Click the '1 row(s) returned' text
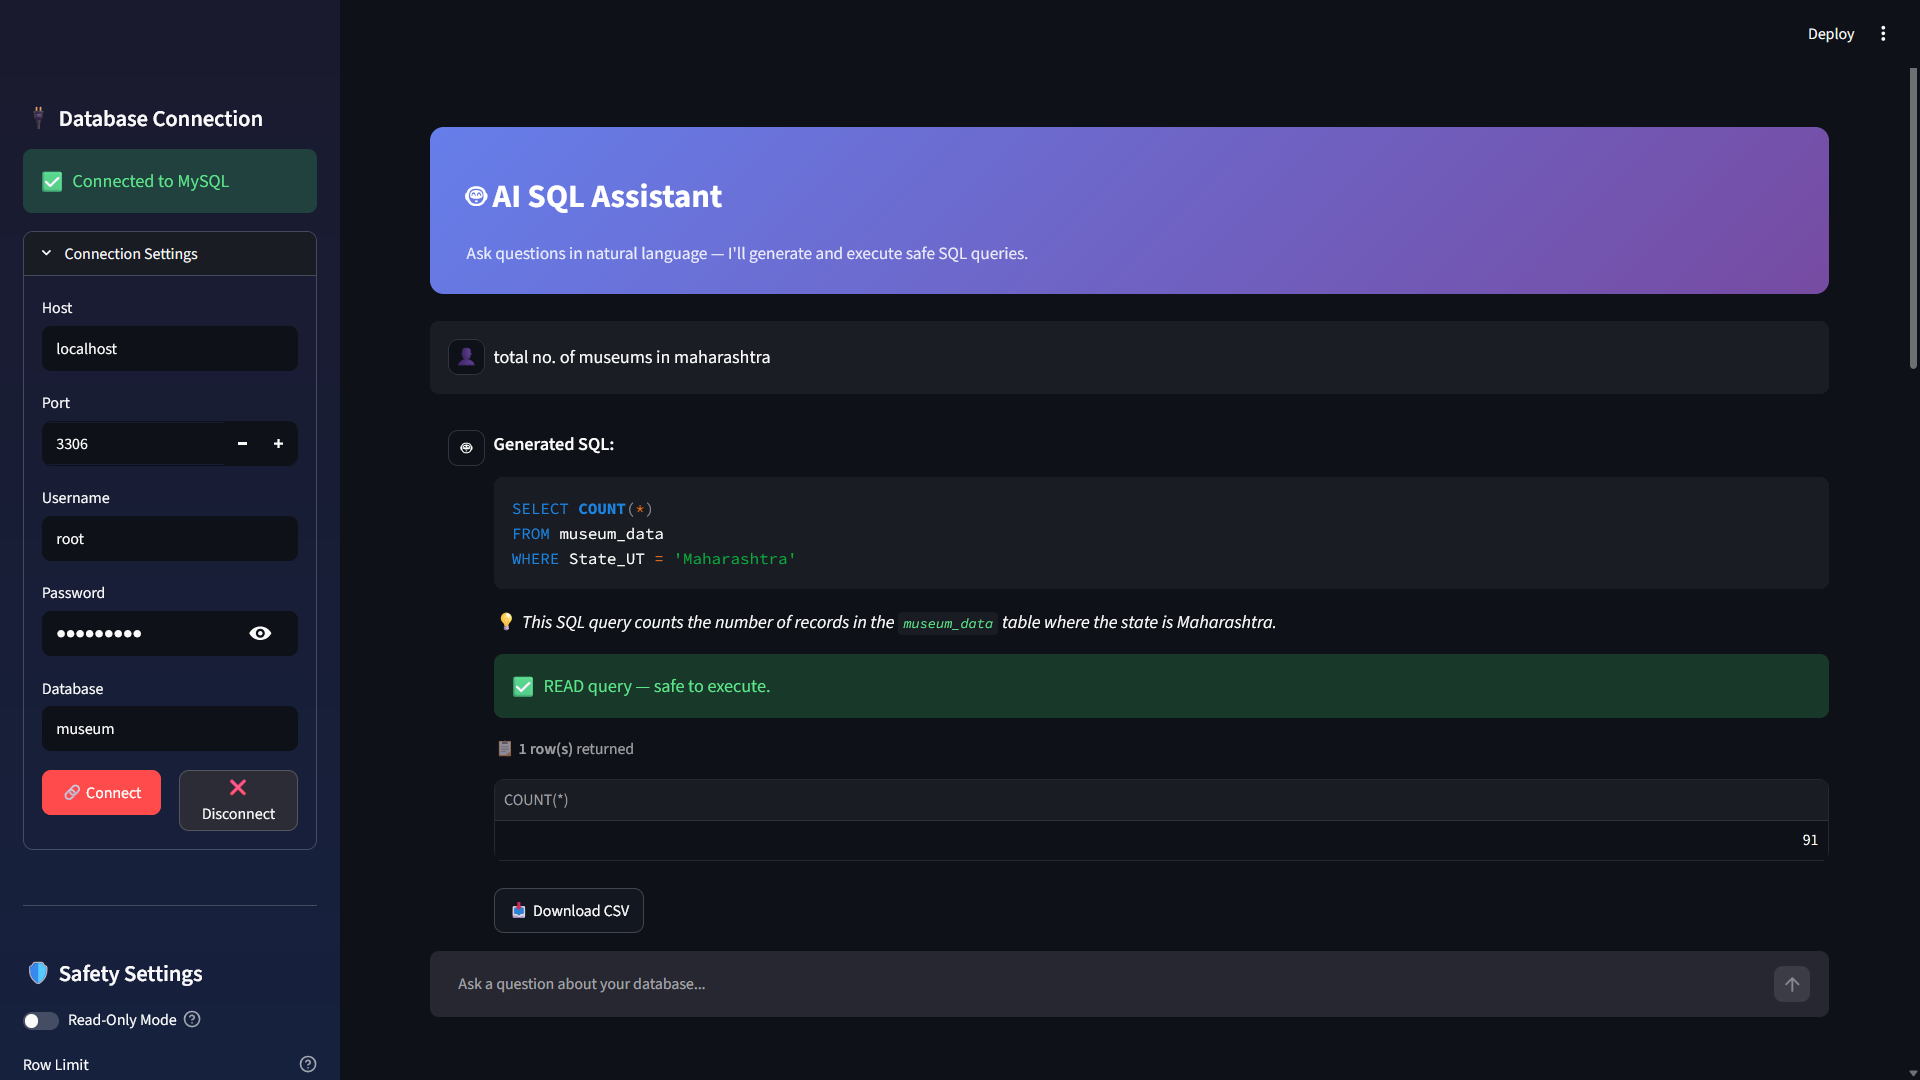 coord(576,749)
